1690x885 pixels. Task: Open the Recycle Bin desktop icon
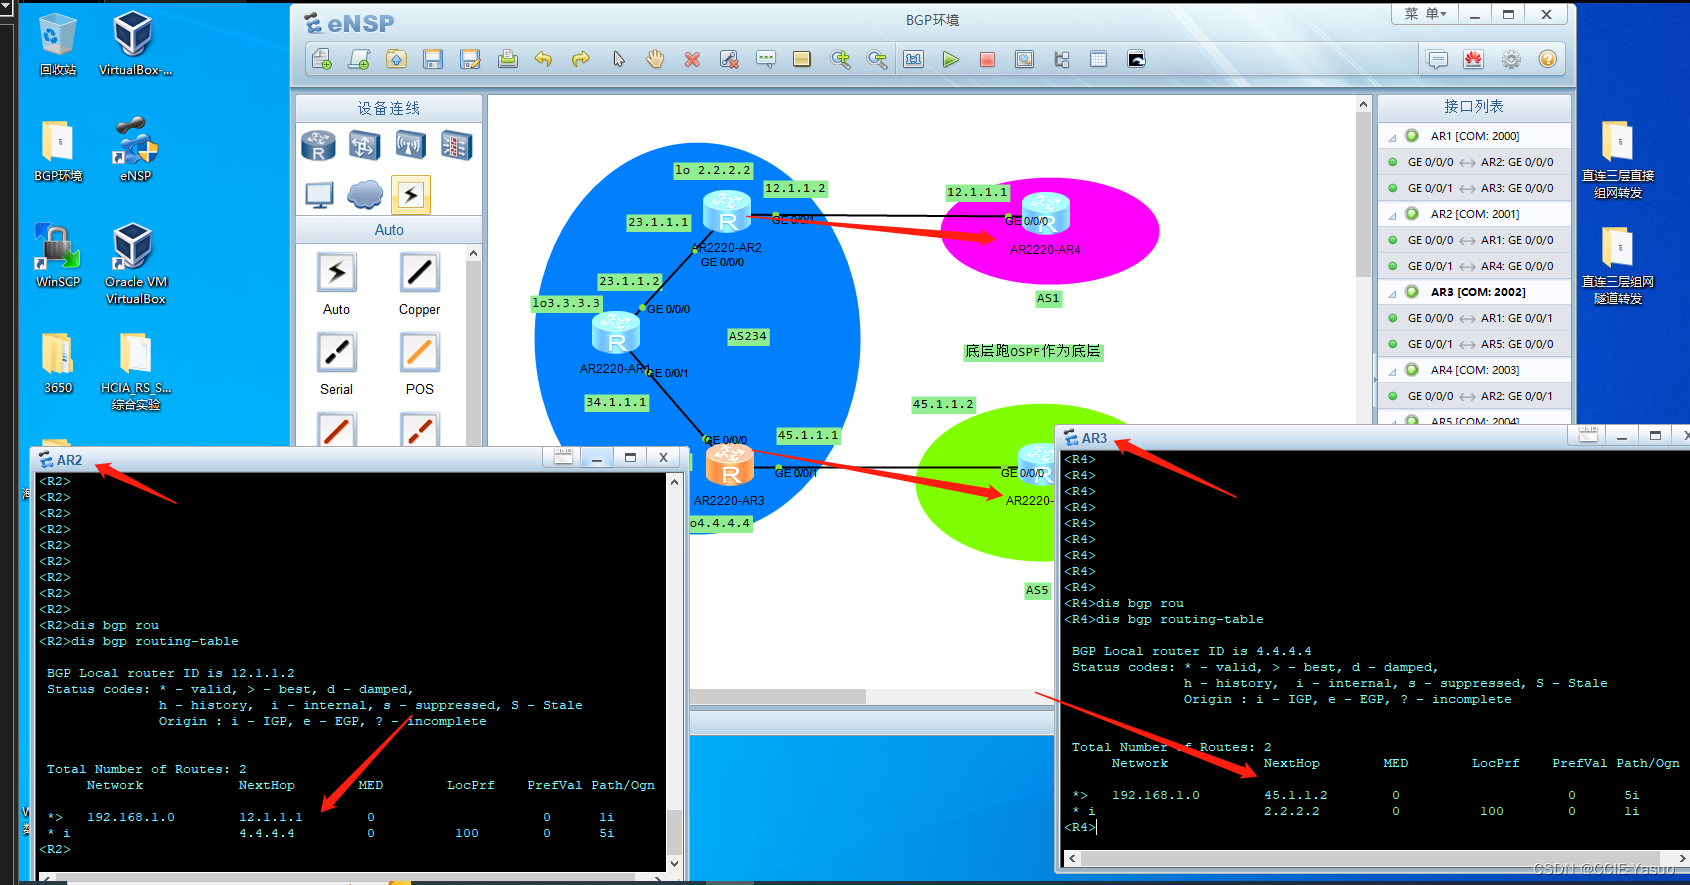(x=58, y=44)
